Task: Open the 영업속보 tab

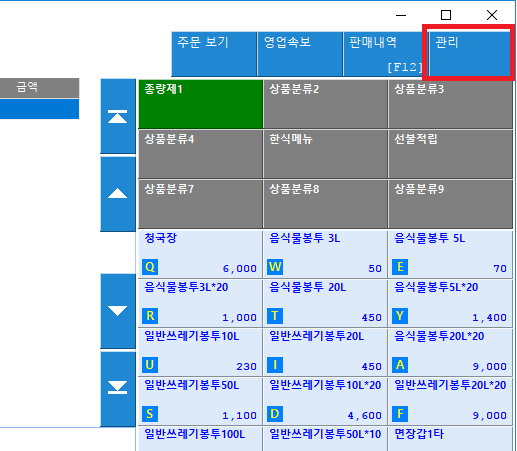Action: point(300,54)
